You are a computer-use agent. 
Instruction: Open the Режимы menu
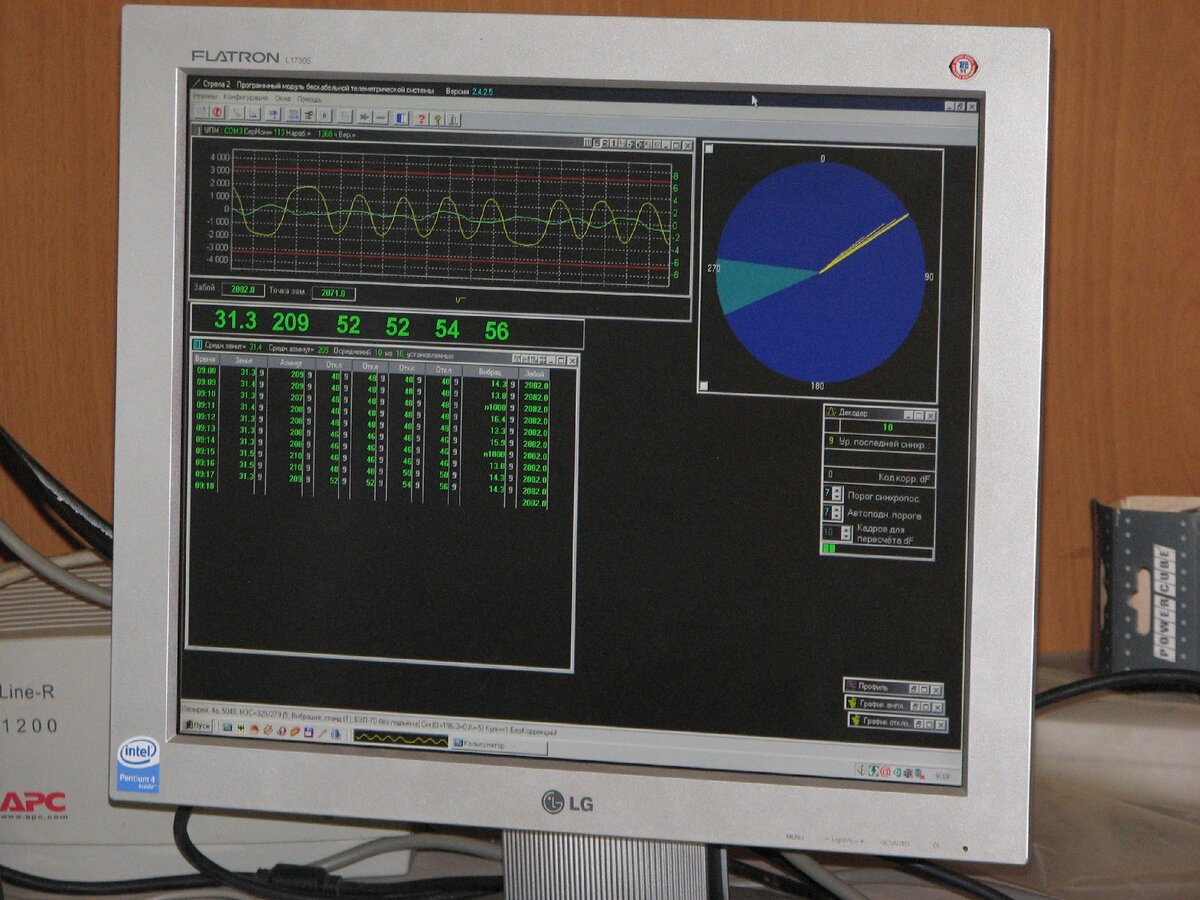coord(203,97)
